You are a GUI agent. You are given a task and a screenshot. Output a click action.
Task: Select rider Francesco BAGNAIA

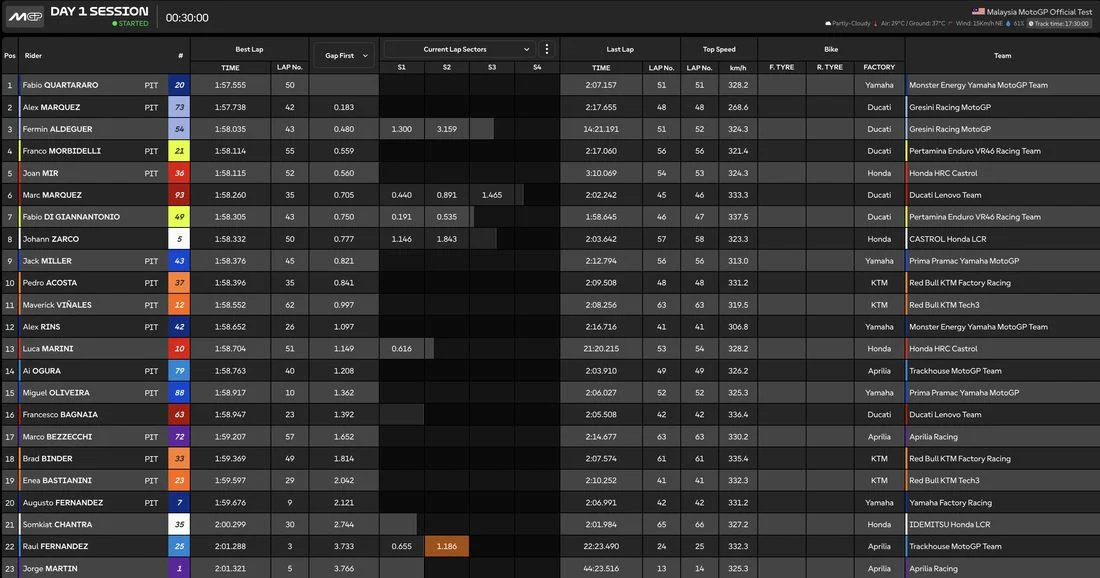(60, 415)
